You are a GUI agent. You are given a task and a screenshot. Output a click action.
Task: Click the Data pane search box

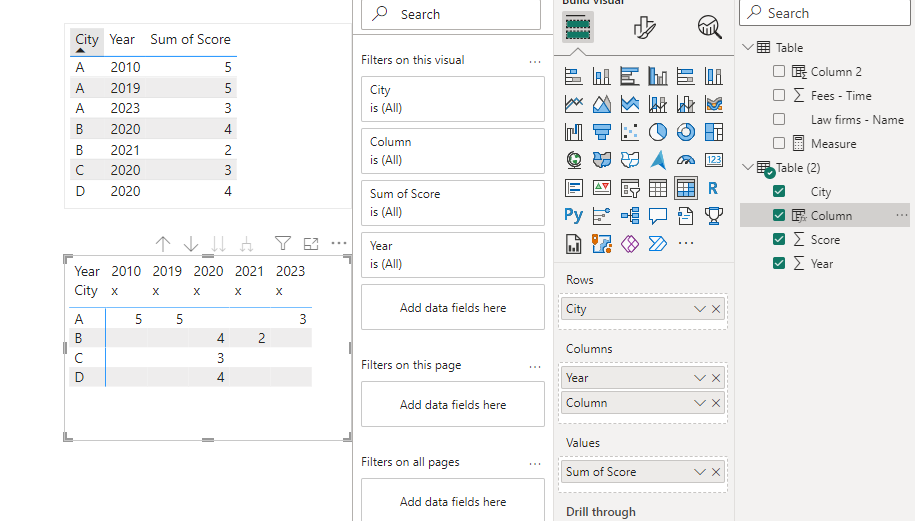click(x=825, y=13)
